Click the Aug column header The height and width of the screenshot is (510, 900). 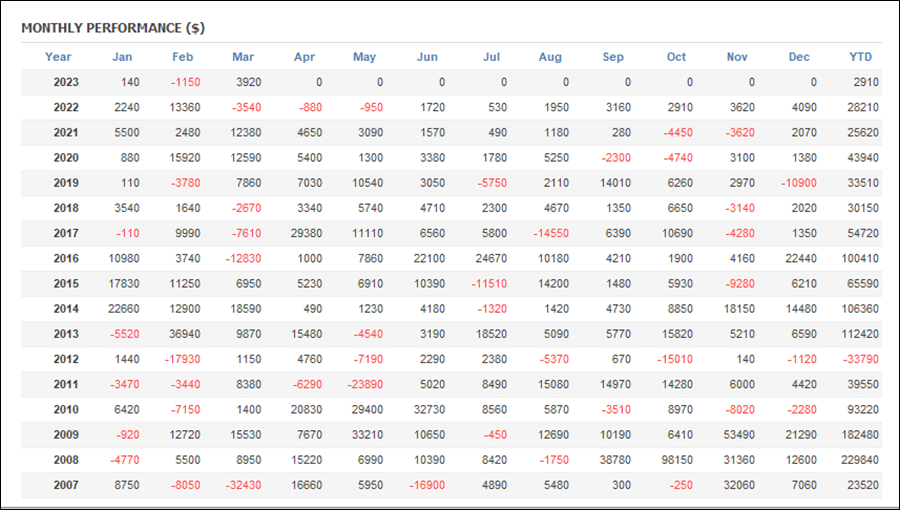[550, 57]
